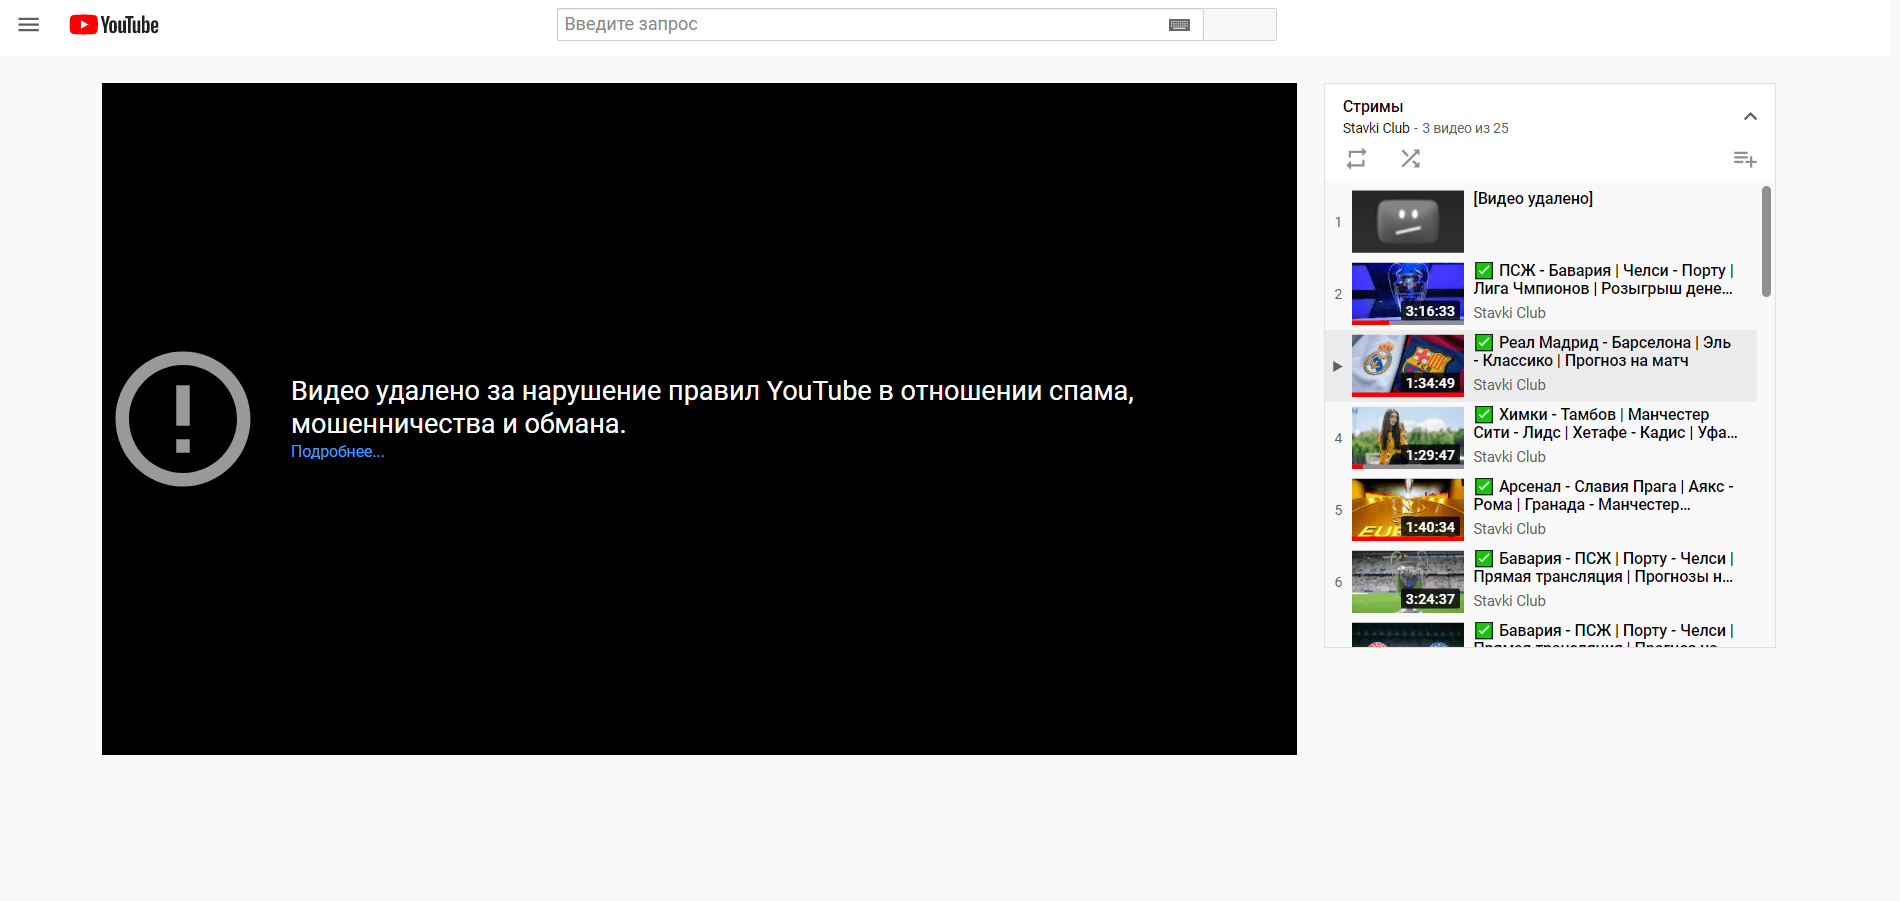
Task: Select the 1:34:49 video thumbnail
Action: pyautogui.click(x=1407, y=366)
